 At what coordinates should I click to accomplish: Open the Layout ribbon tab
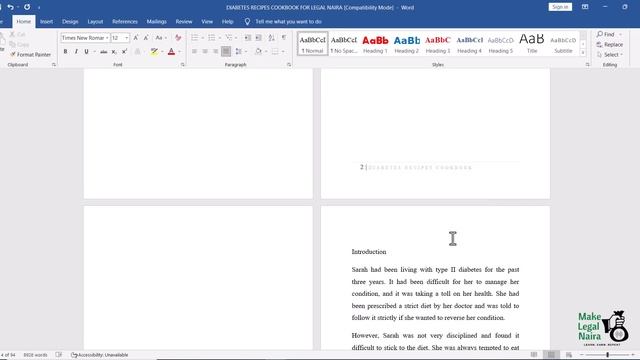click(95, 22)
